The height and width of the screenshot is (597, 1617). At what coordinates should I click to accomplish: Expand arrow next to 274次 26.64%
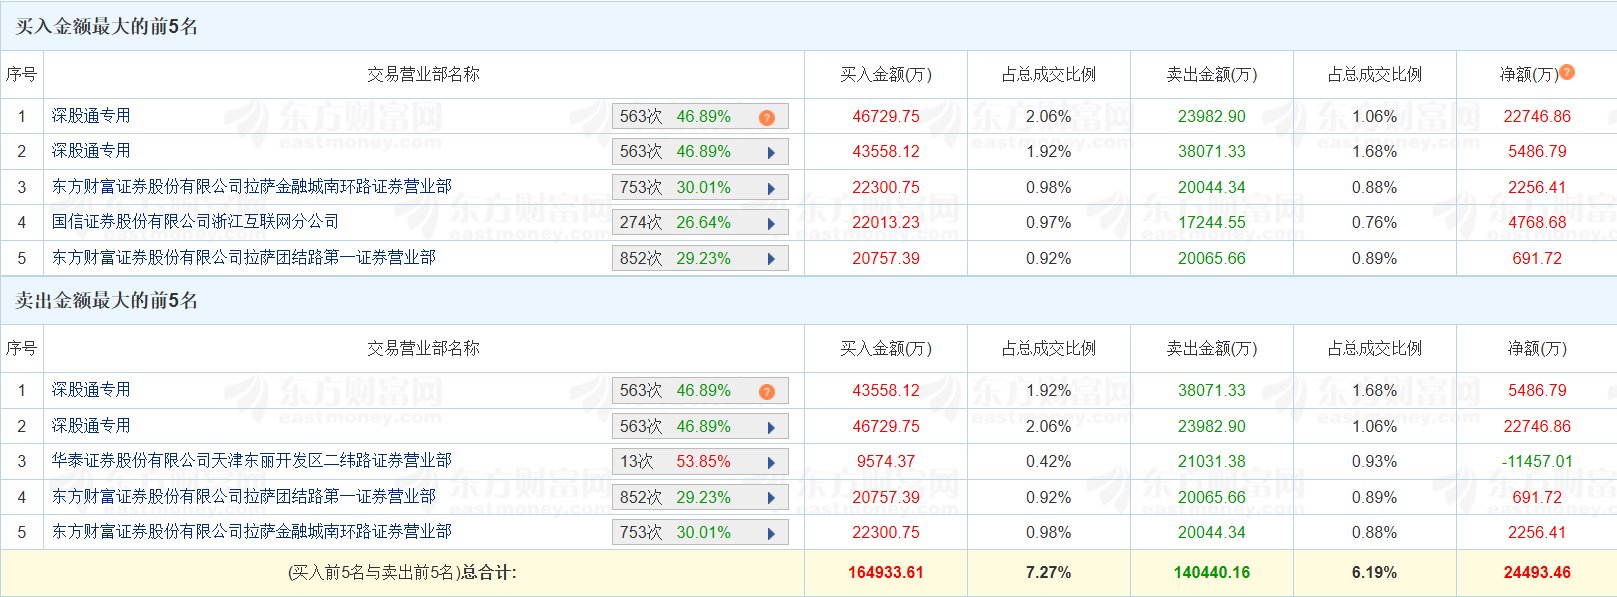[x=771, y=224]
